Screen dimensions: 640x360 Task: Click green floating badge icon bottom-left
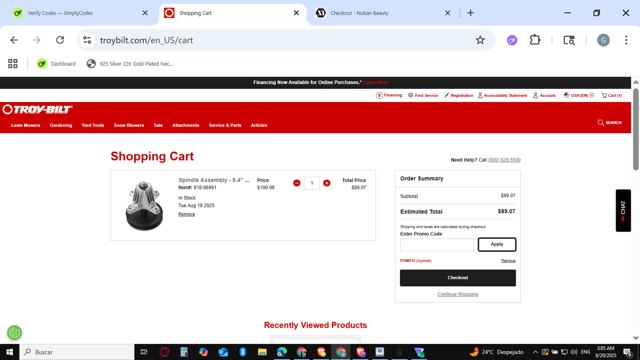14,333
